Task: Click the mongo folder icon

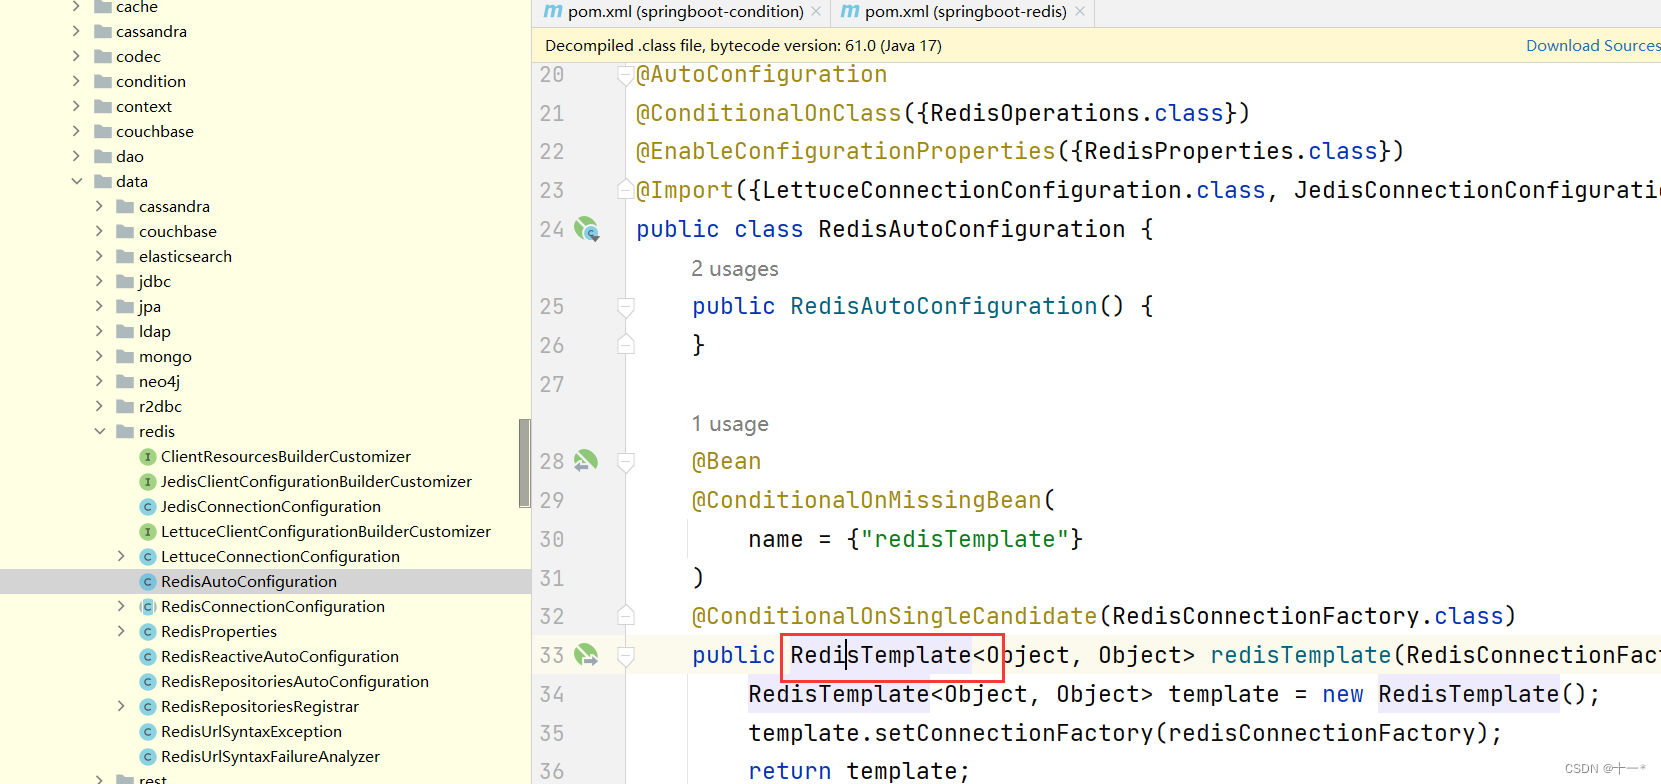Action: tap(125, 357)
